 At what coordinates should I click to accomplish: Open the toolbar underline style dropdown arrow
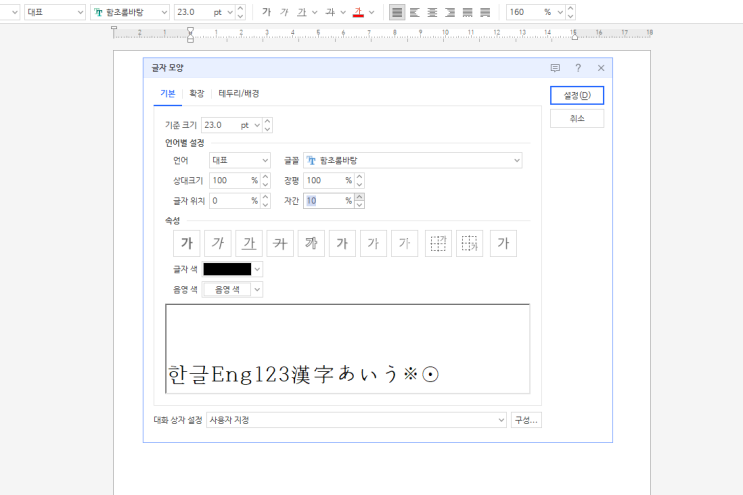pyautogui.click(x=315, y=12)
